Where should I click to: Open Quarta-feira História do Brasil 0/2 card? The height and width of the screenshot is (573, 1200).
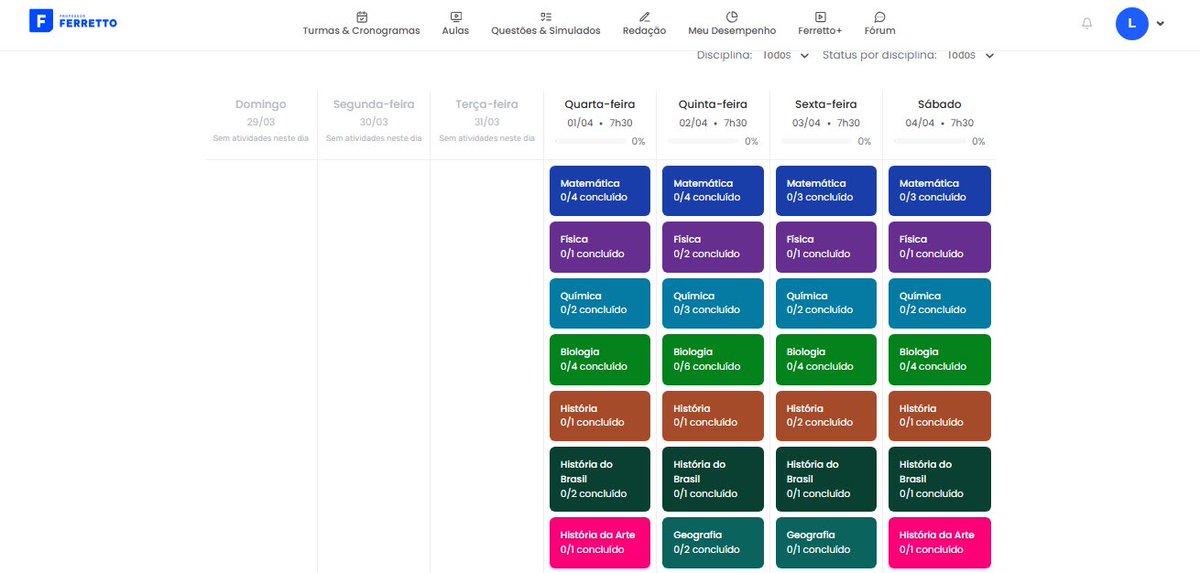[x=600, y=479]
